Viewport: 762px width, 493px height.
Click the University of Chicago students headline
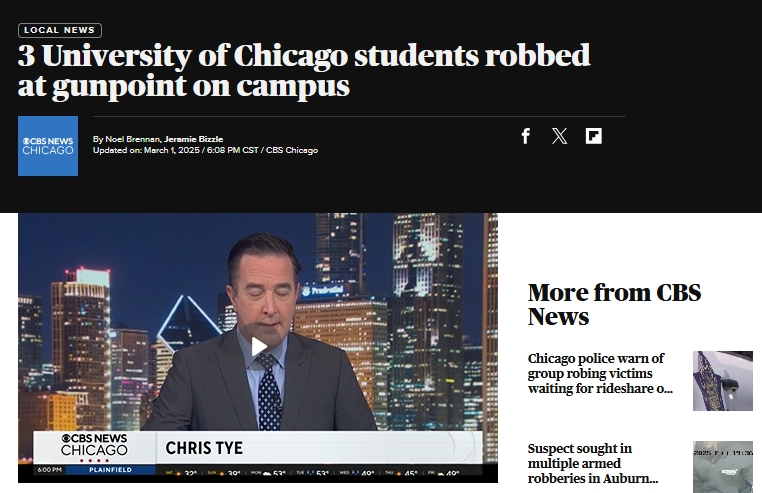tap(304, 70)
